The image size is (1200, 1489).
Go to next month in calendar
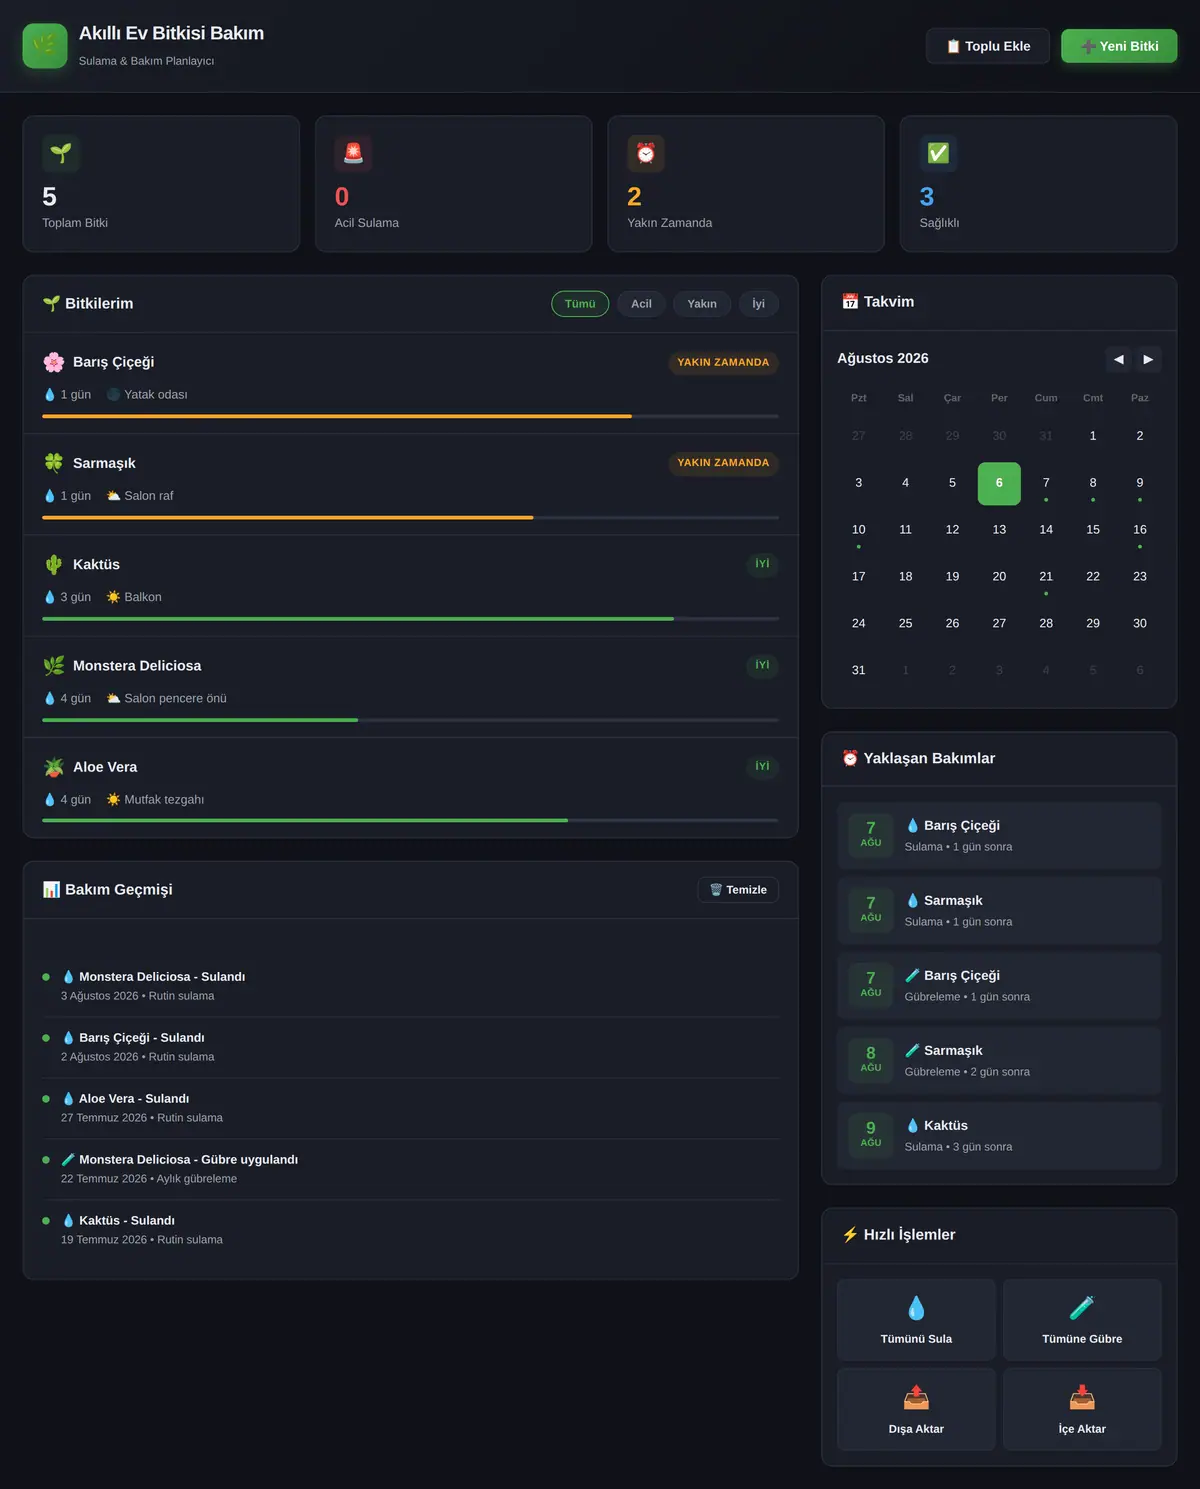tap(1148, 359)
